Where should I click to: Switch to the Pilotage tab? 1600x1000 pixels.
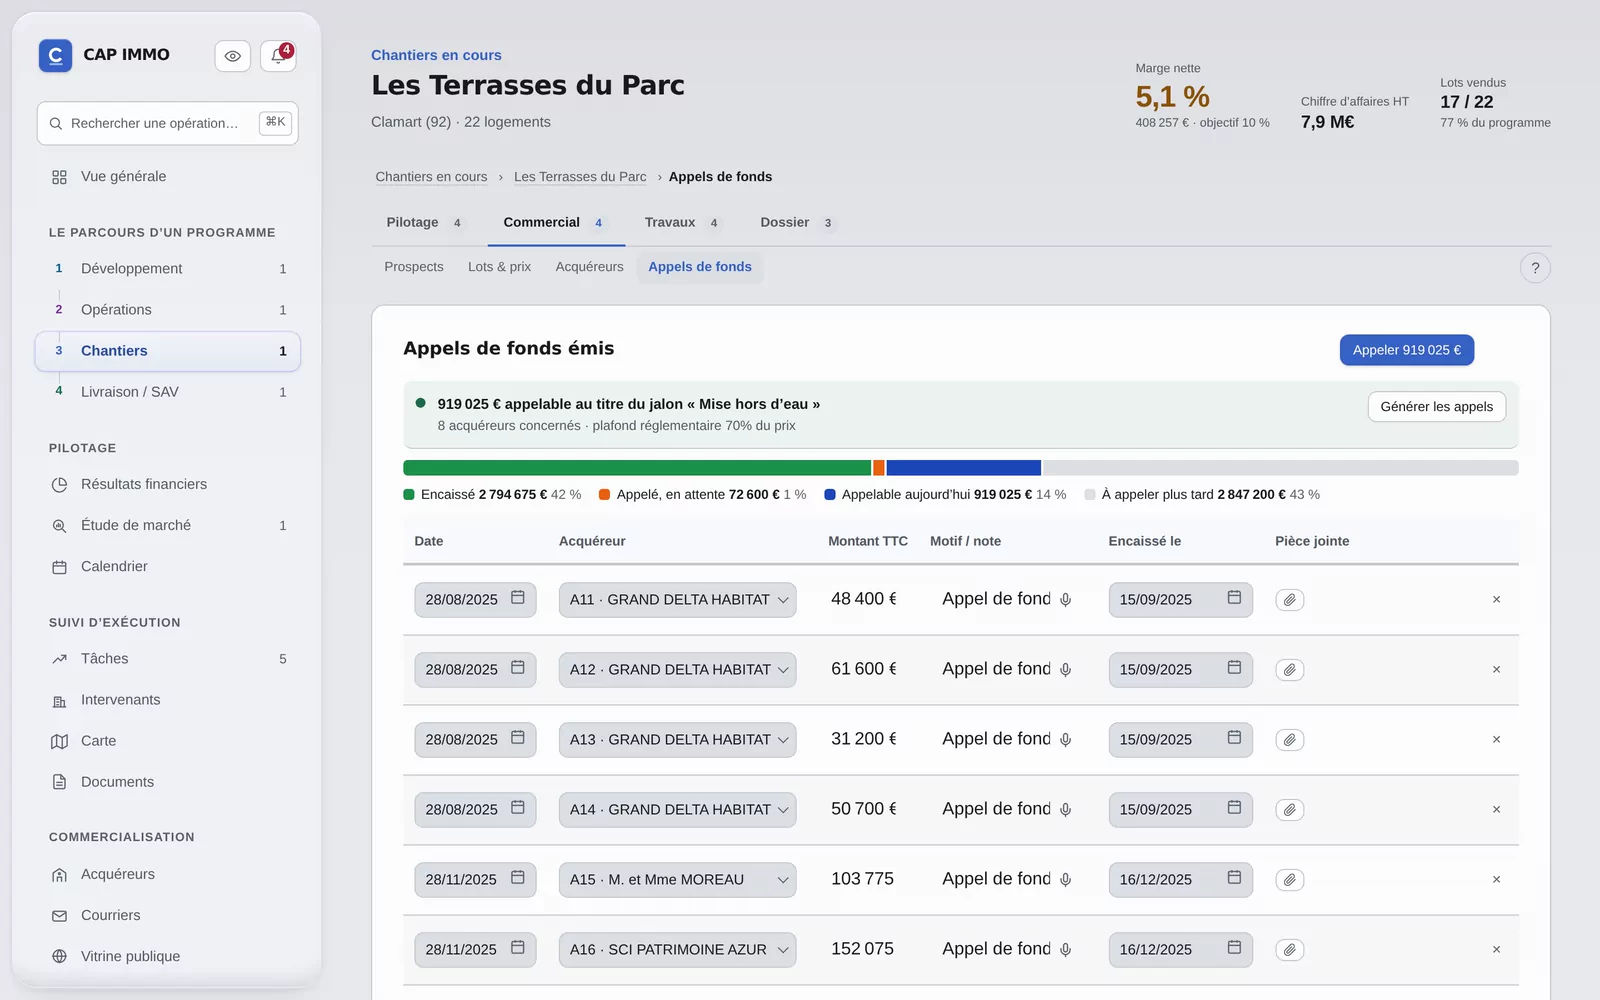pos(424,223)
